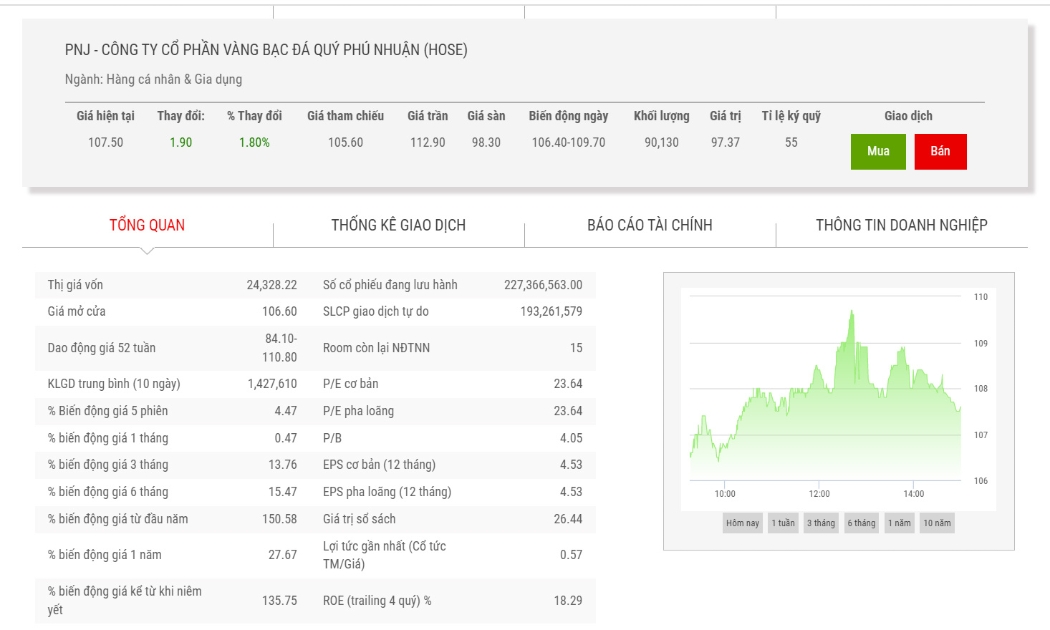Click the Giá hiện tại value 107.50

pos(106,143)
